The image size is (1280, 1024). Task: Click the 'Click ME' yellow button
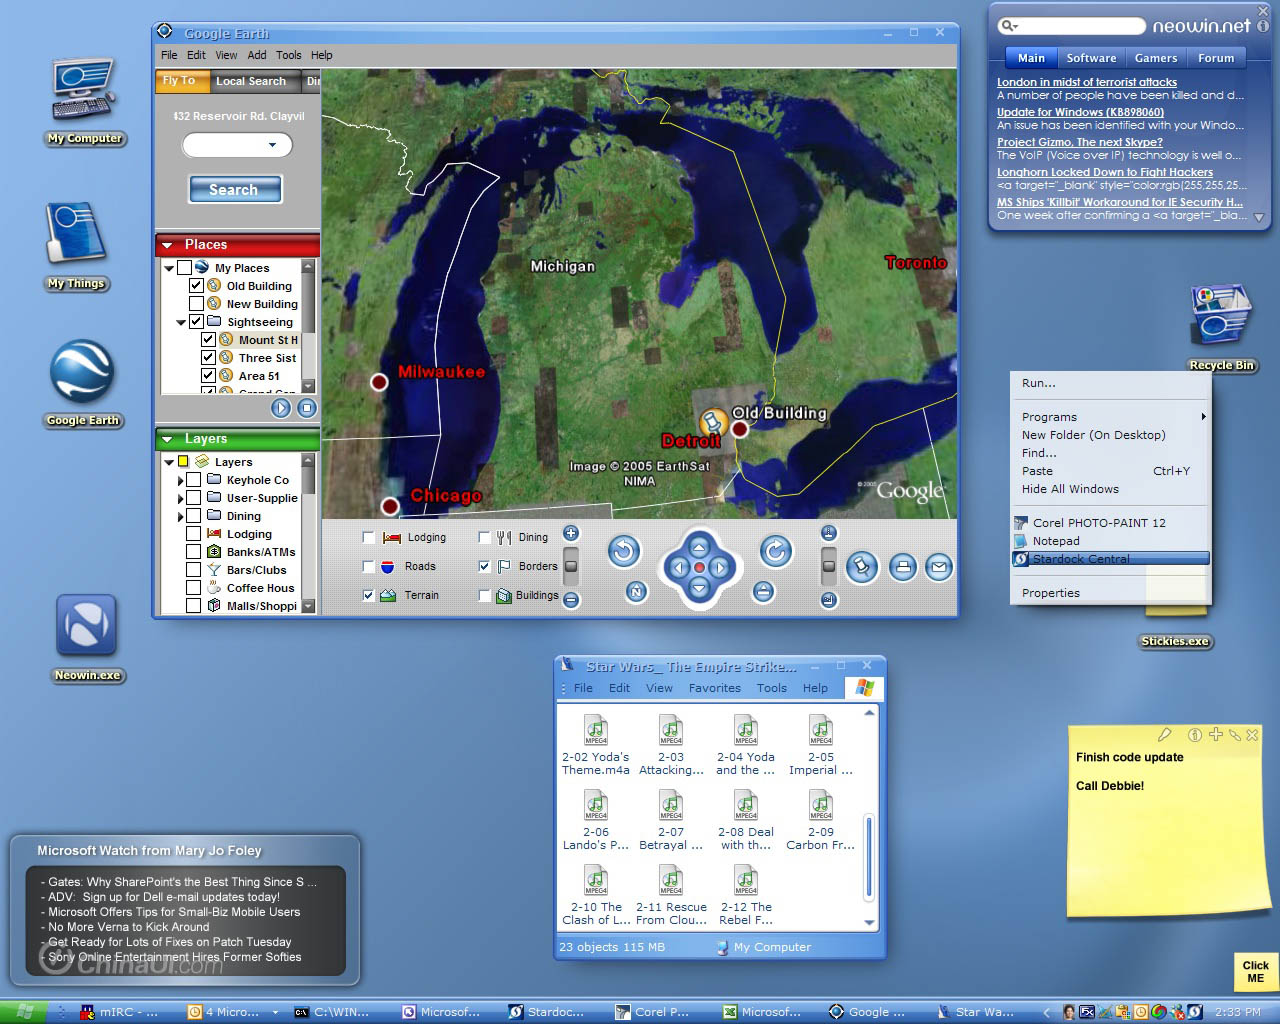tap(1255, 971)
